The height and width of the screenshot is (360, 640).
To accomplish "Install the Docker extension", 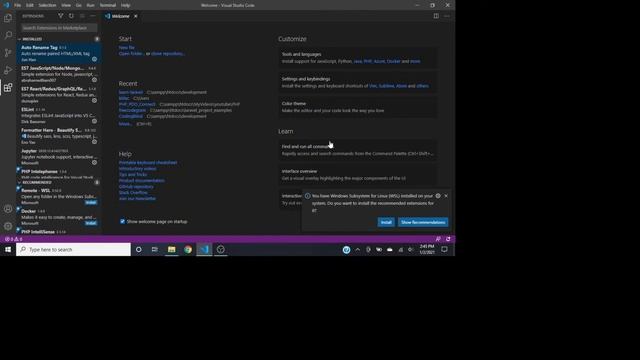I will pyautogui.click(x=91, y=223).
